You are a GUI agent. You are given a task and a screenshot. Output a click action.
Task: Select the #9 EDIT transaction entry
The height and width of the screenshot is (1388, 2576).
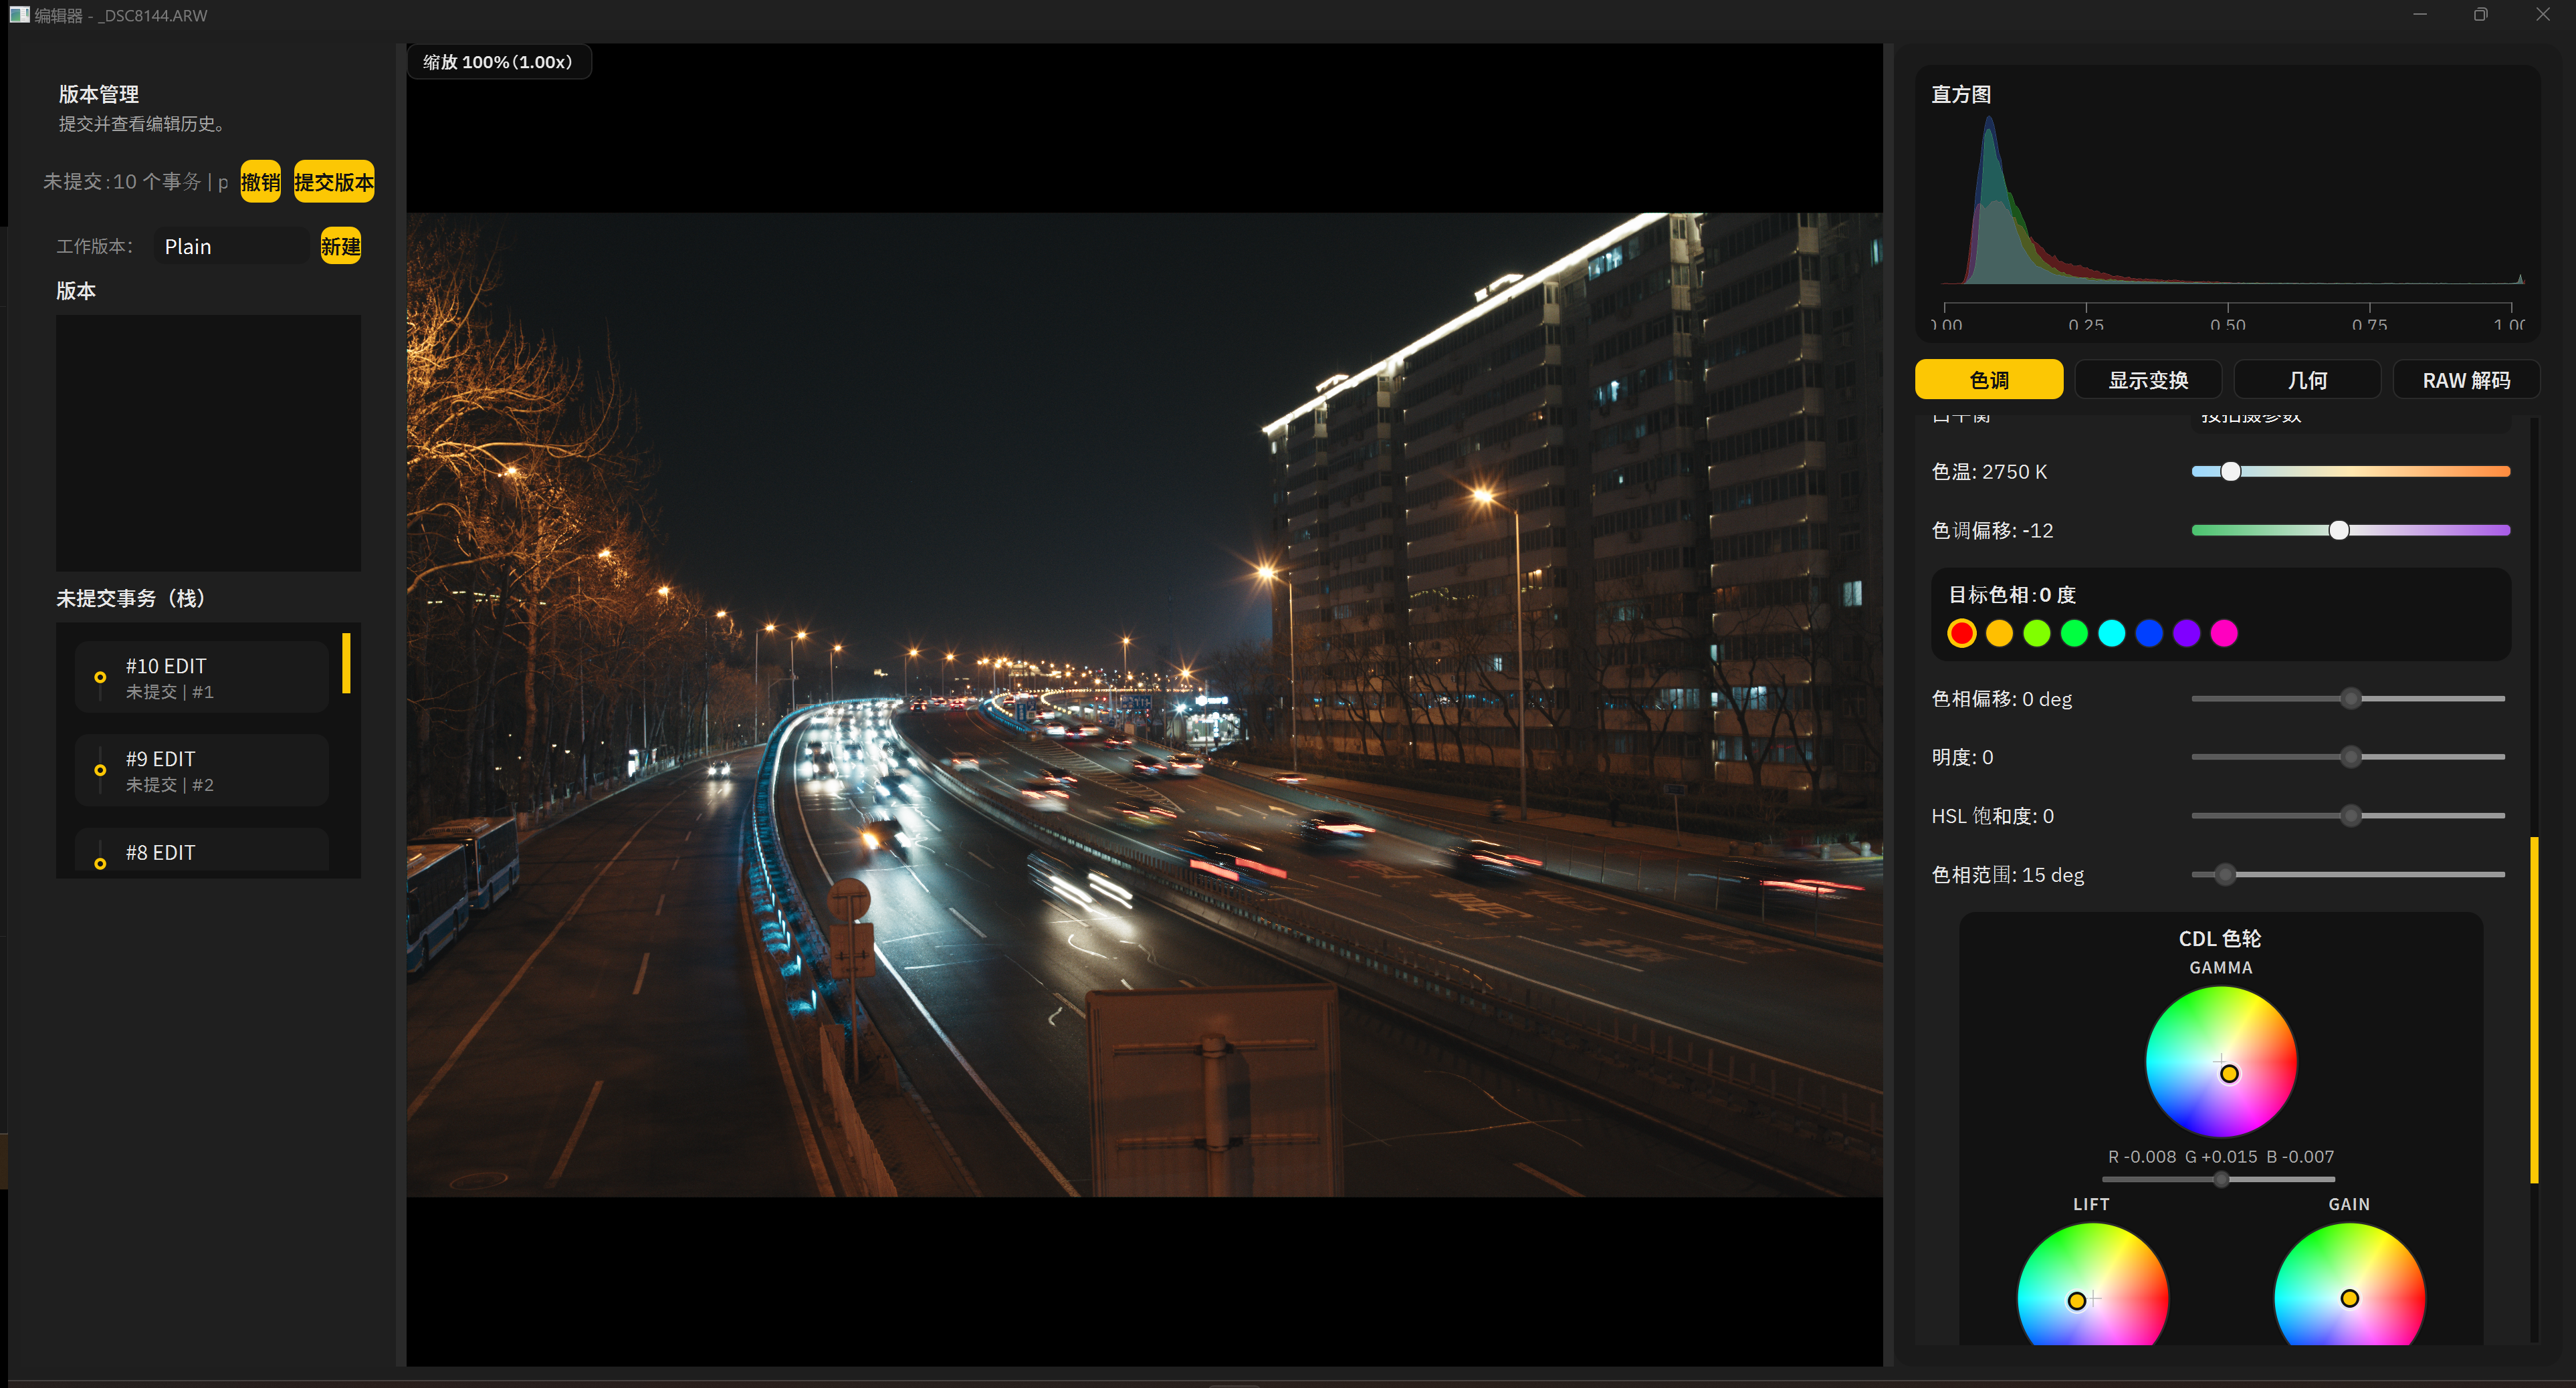click(x=202, y=770)
